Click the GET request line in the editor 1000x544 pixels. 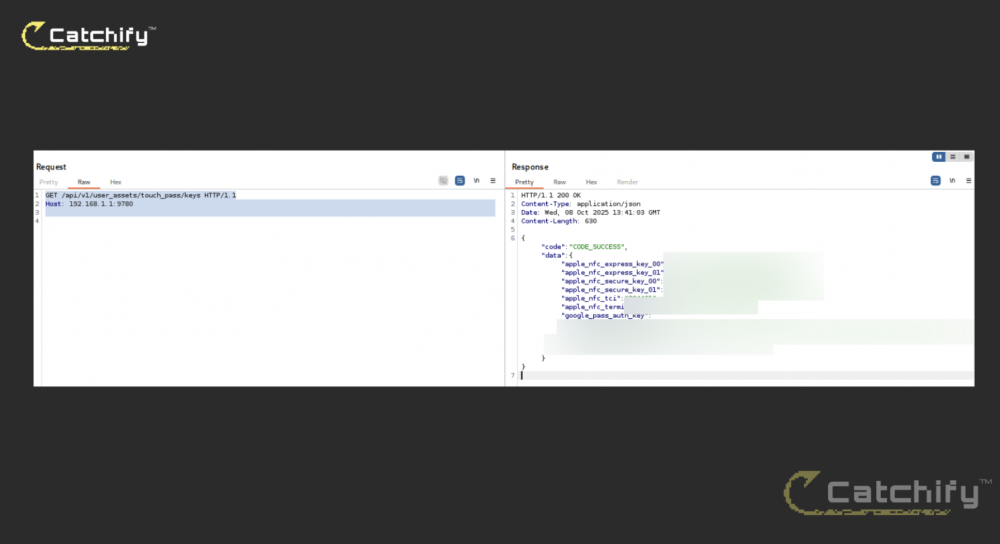pyautogui.click(x=140, y=195)
